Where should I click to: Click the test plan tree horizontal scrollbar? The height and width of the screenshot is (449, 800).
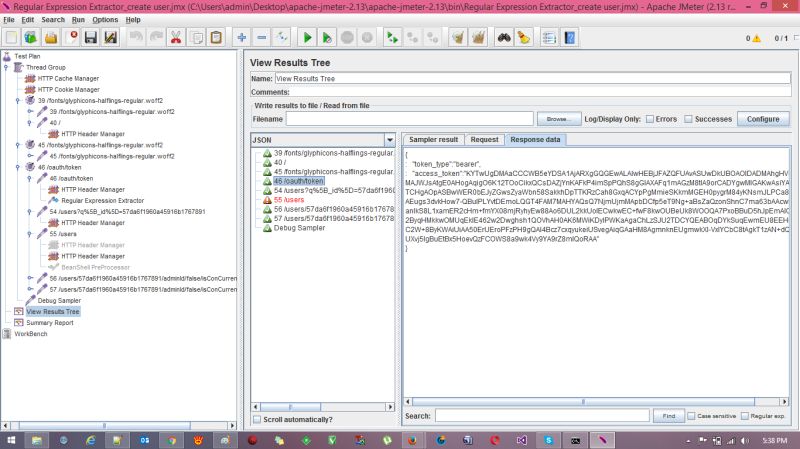pyautogui.click(x=105, y=425)
